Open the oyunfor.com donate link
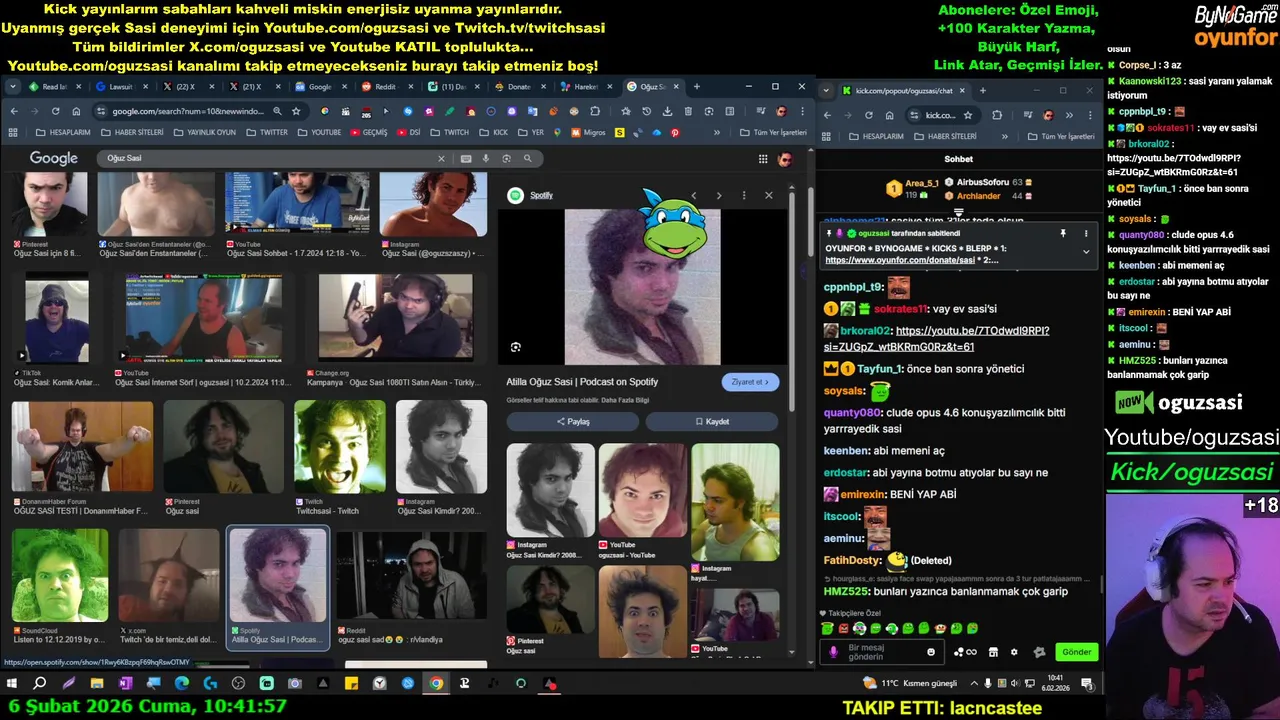 coord(900,260)
